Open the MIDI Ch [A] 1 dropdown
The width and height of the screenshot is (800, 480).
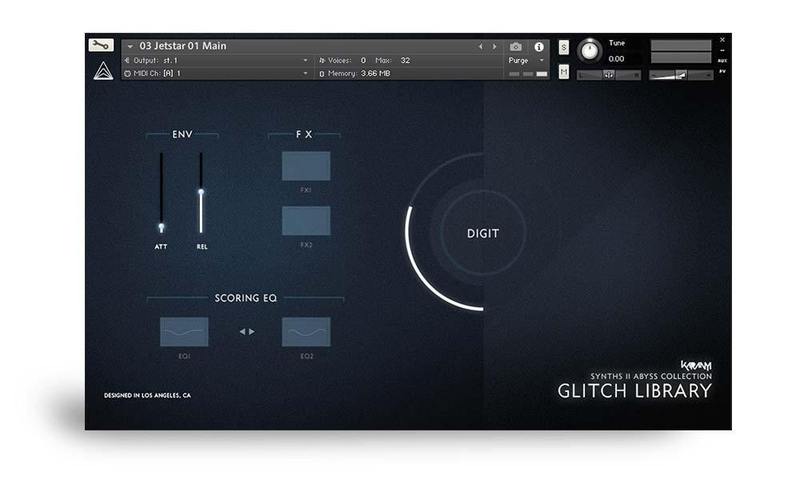point(306,73)
